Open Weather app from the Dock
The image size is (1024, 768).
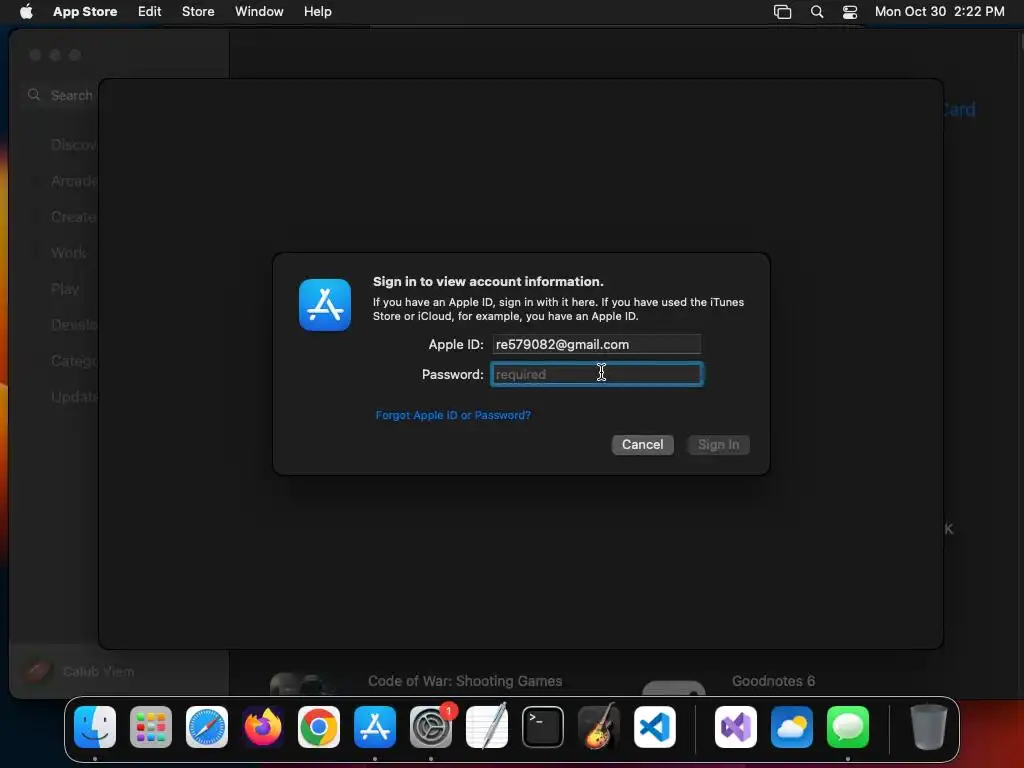pyautogui.click(x=792, y=727)
